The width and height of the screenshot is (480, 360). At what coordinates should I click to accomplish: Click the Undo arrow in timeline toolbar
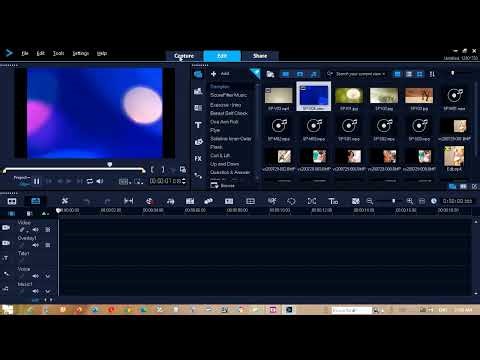(x=86, y=201)
